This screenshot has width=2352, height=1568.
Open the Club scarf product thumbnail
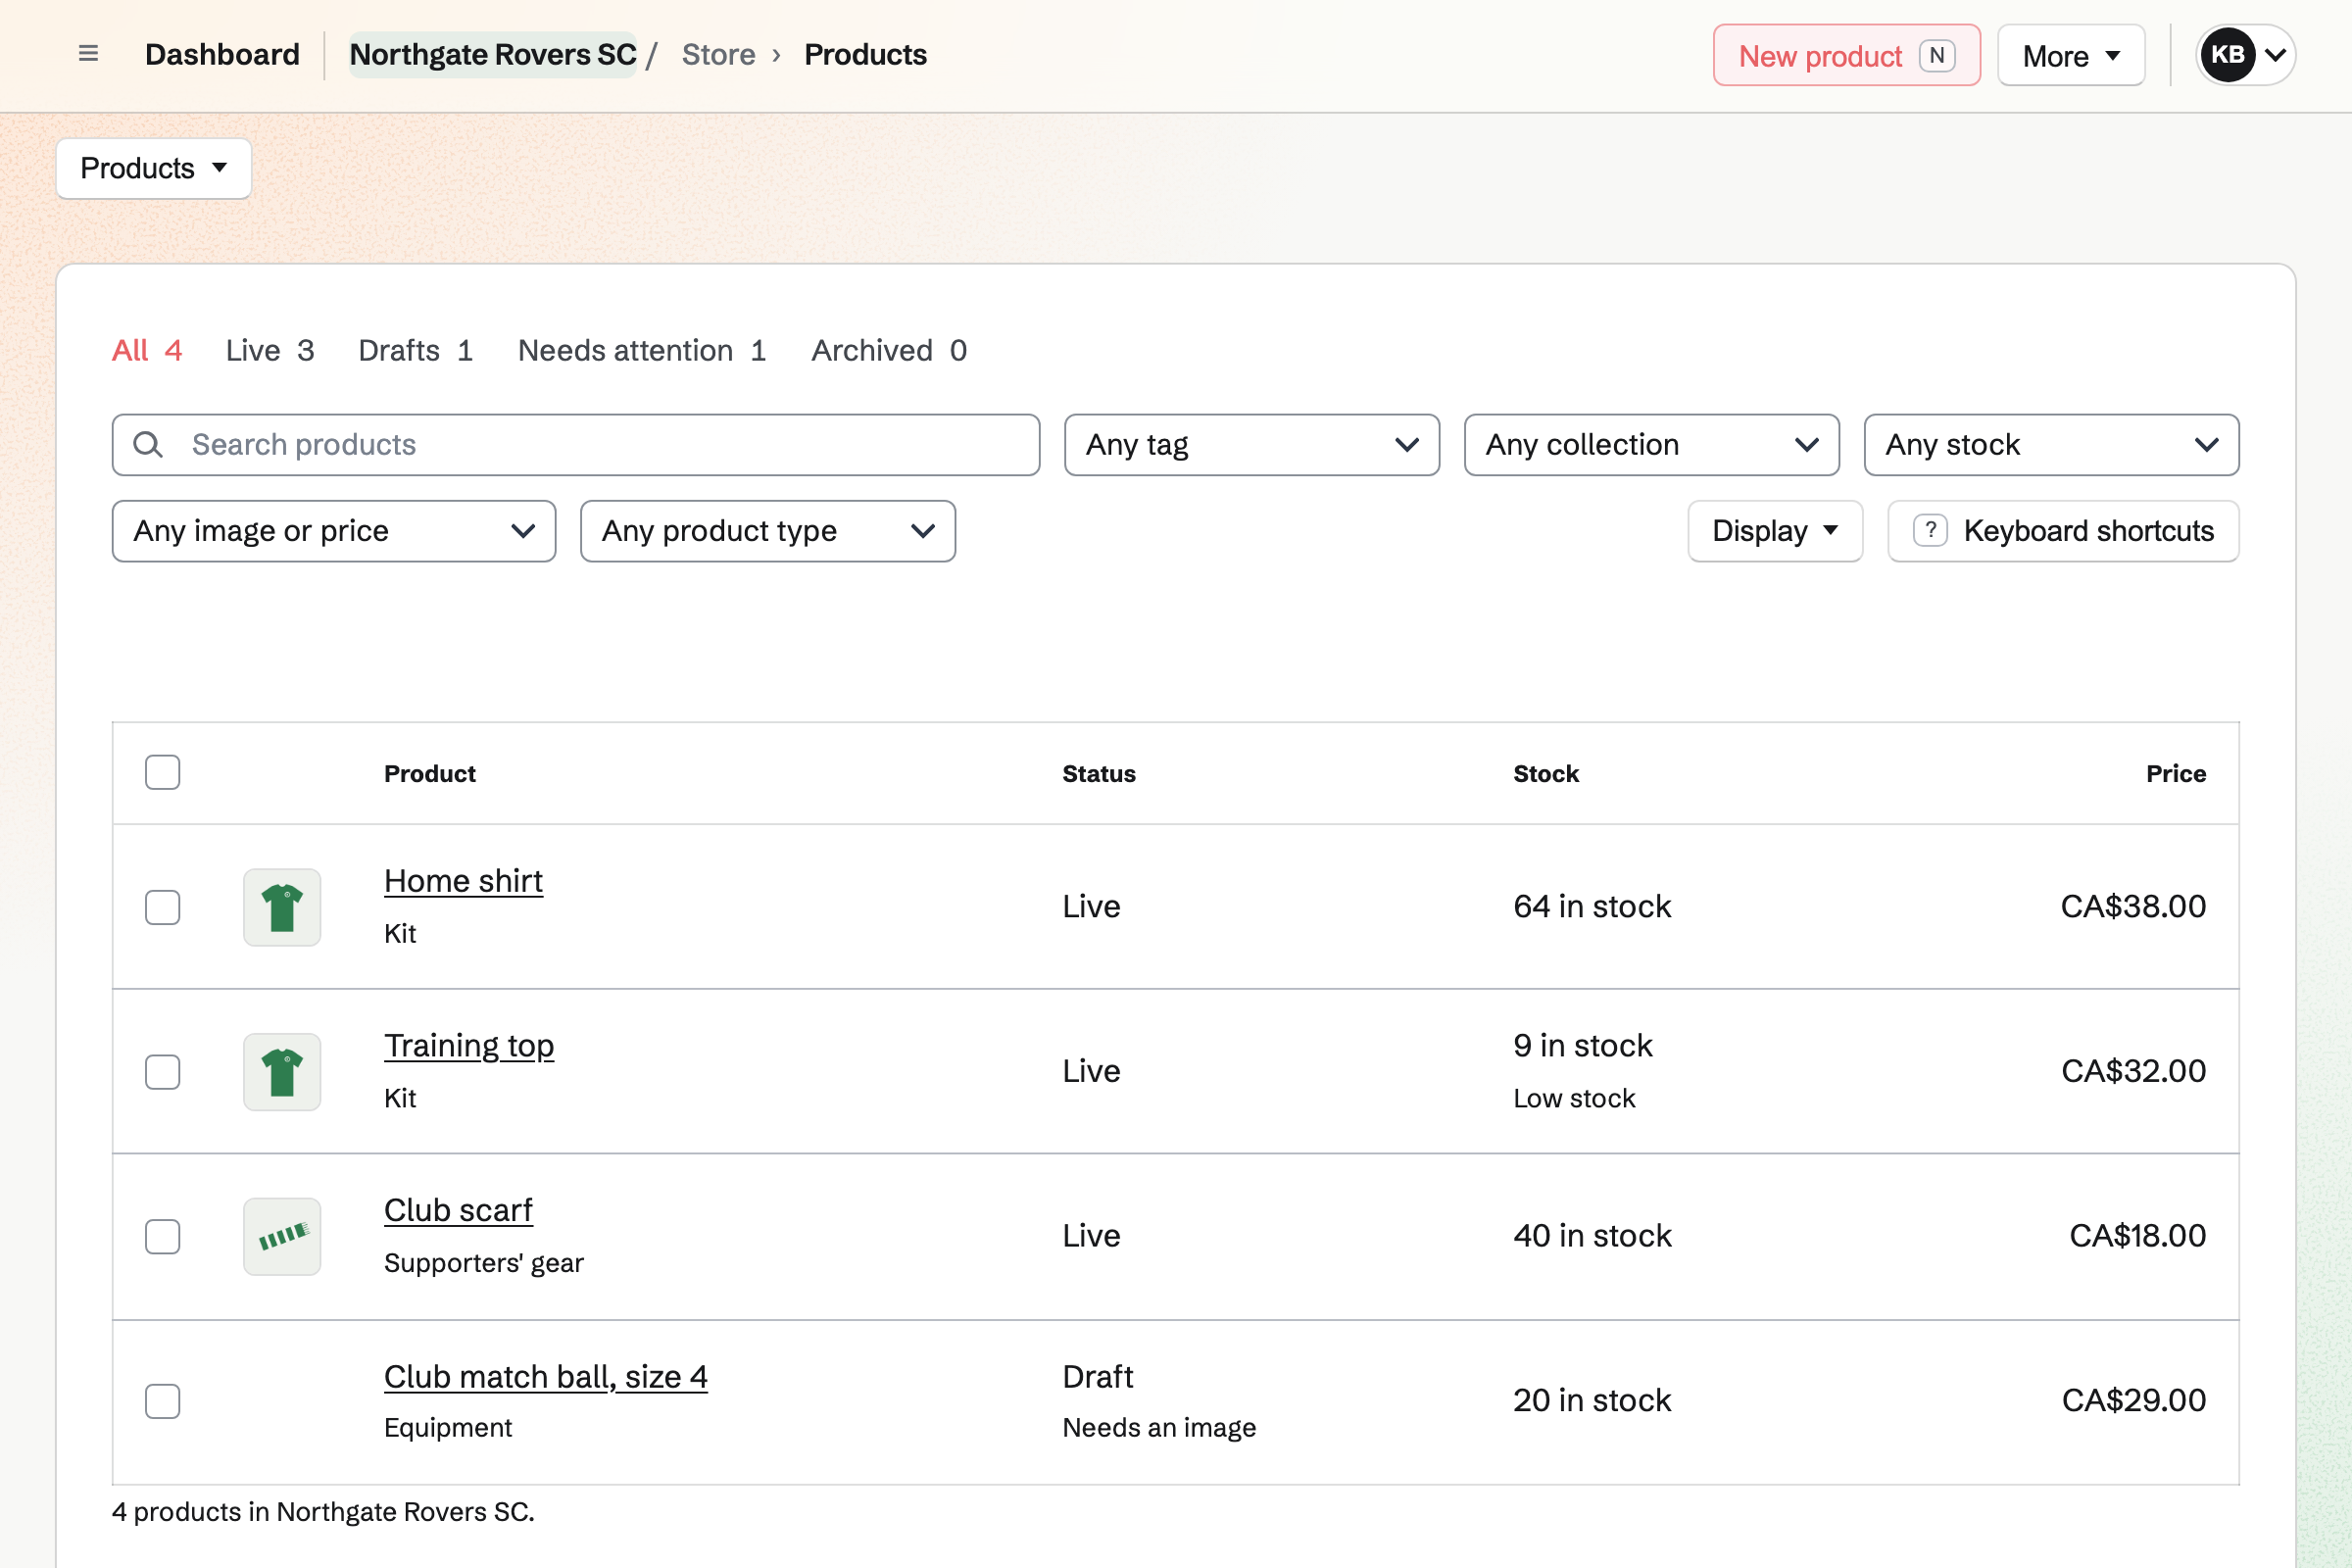(x=282, y=1237)
